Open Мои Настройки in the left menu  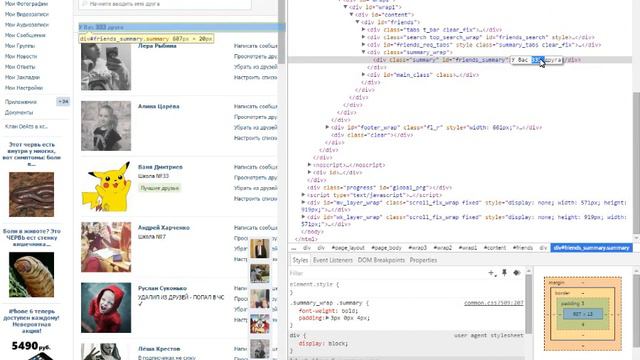click(x=24, y=88)
